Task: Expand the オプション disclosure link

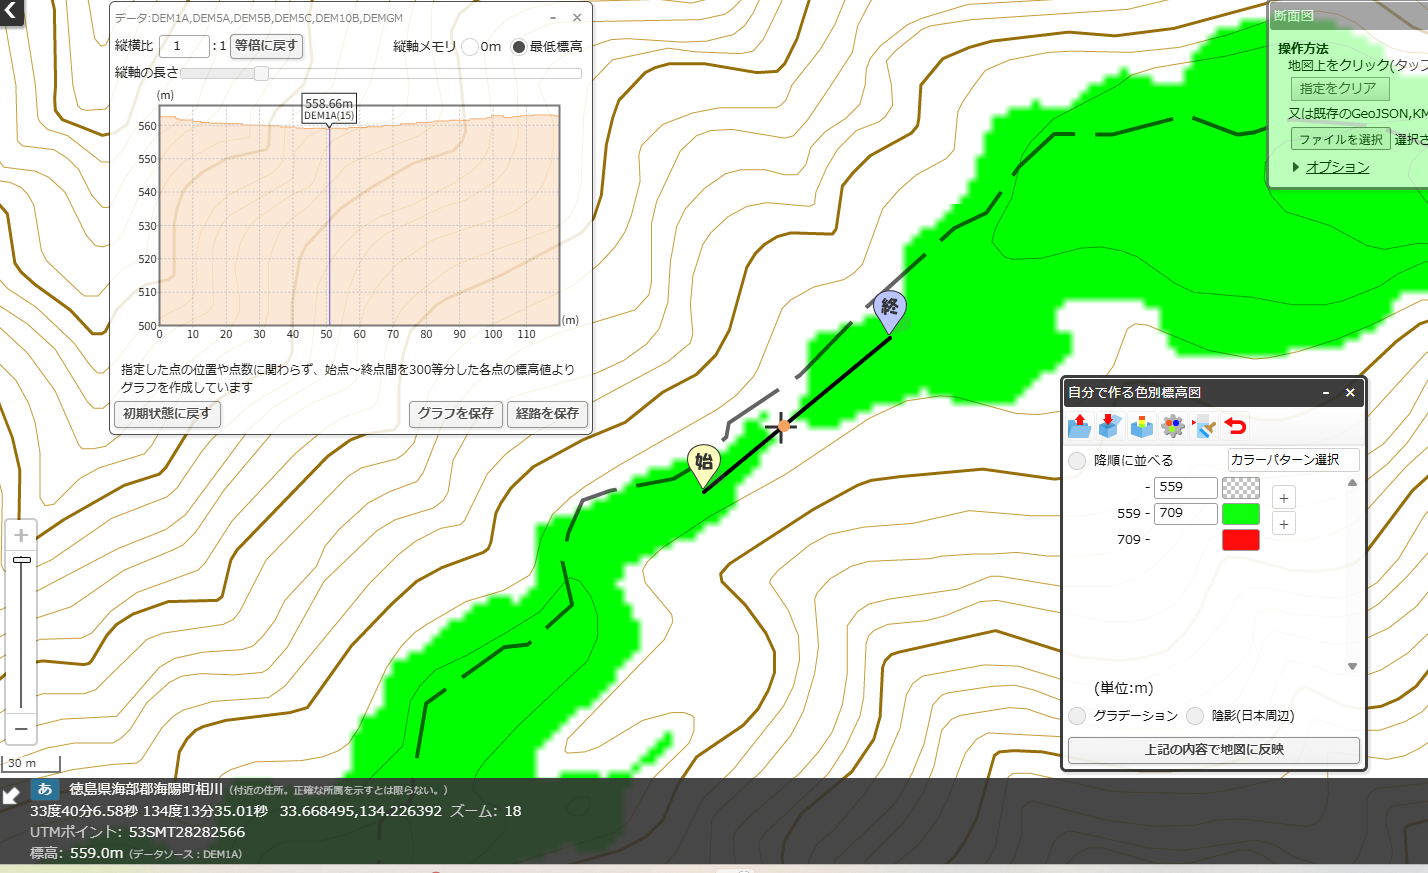Action: coord(1337,167)
